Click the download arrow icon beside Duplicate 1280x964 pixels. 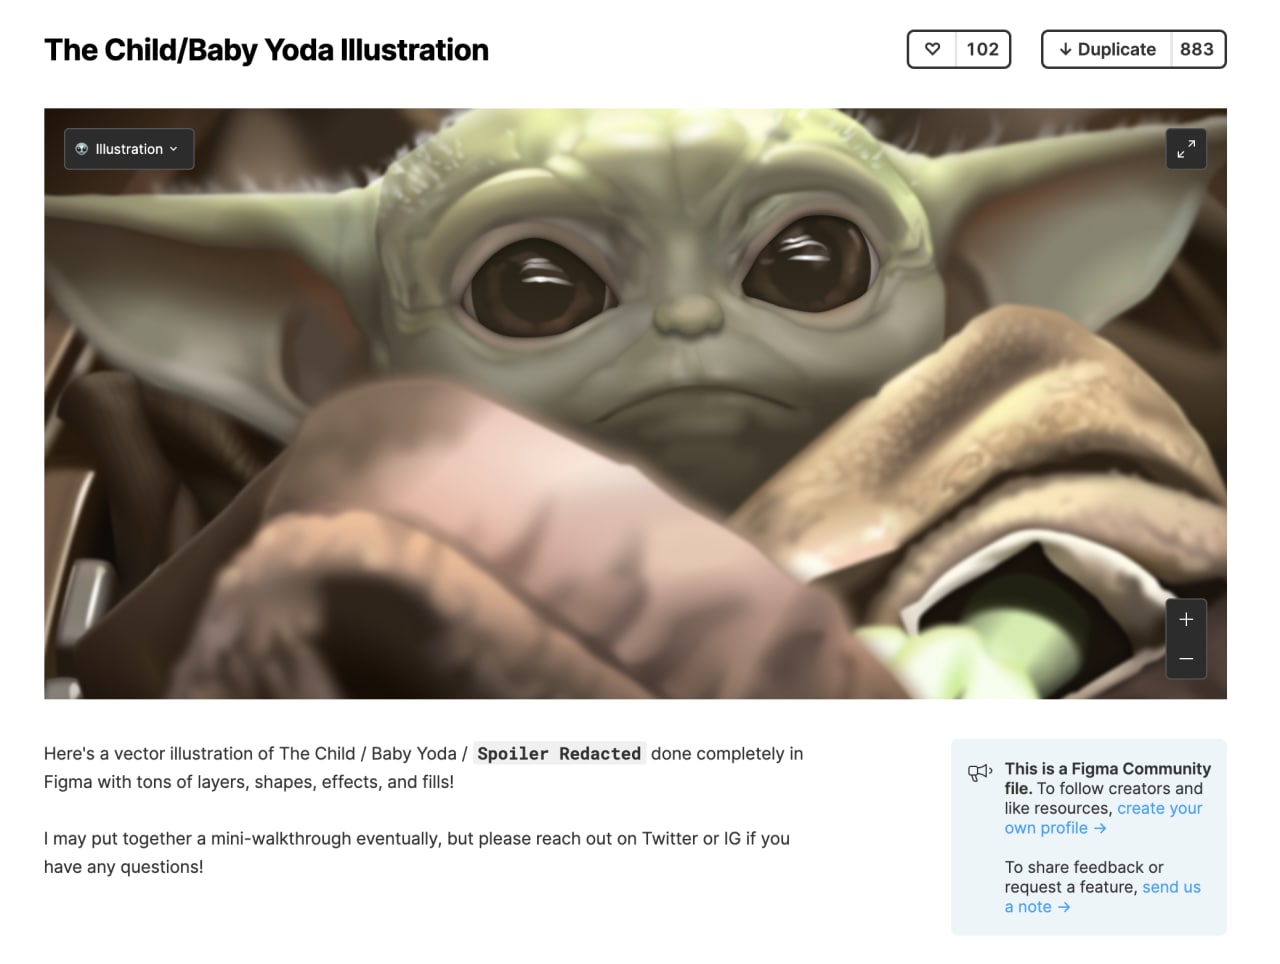click(x=1066, y=49)
